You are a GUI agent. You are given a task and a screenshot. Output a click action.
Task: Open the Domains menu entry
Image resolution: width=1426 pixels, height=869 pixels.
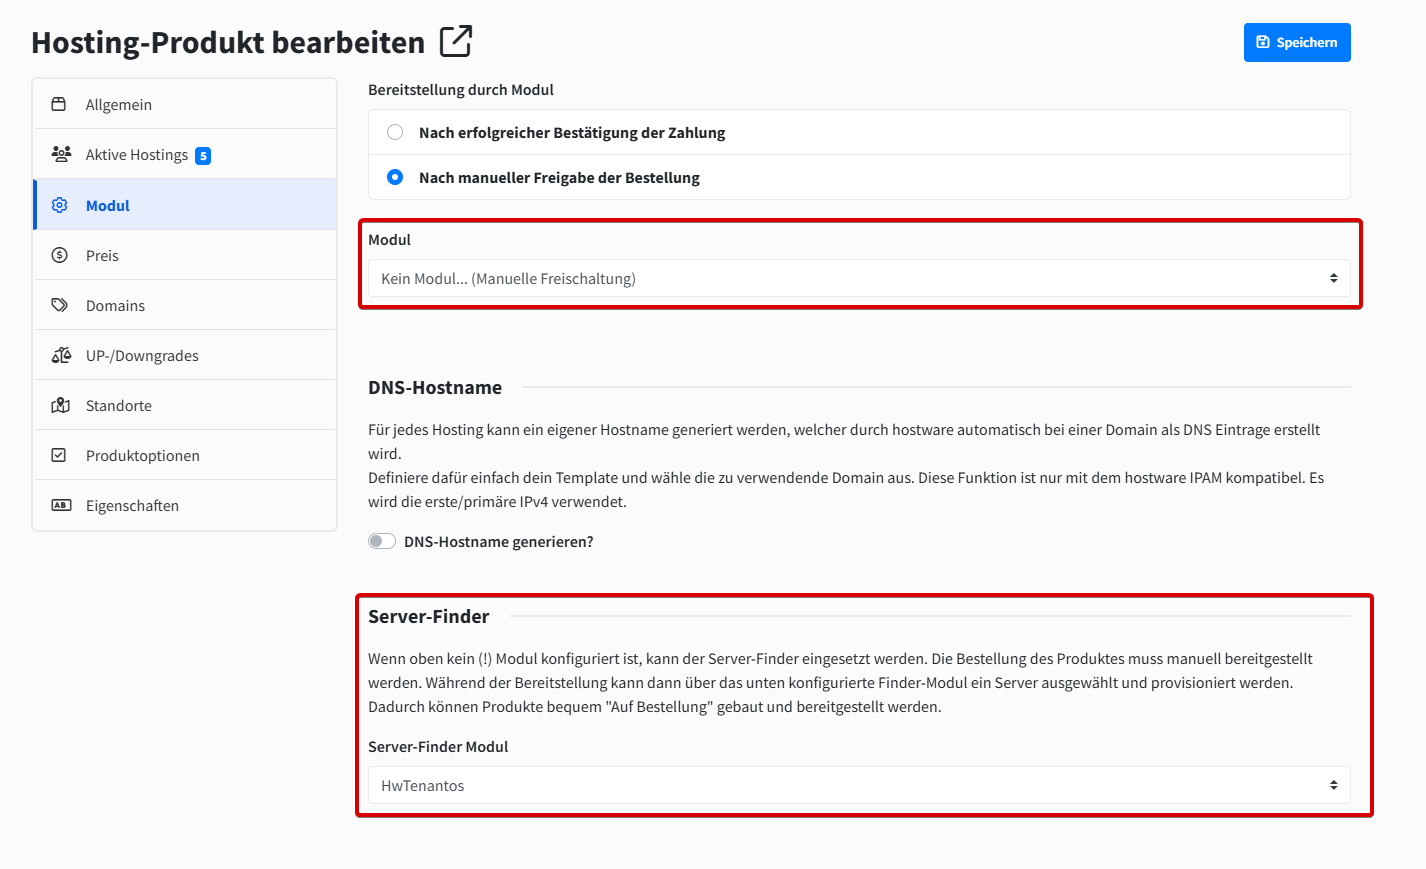pos(115,306)
